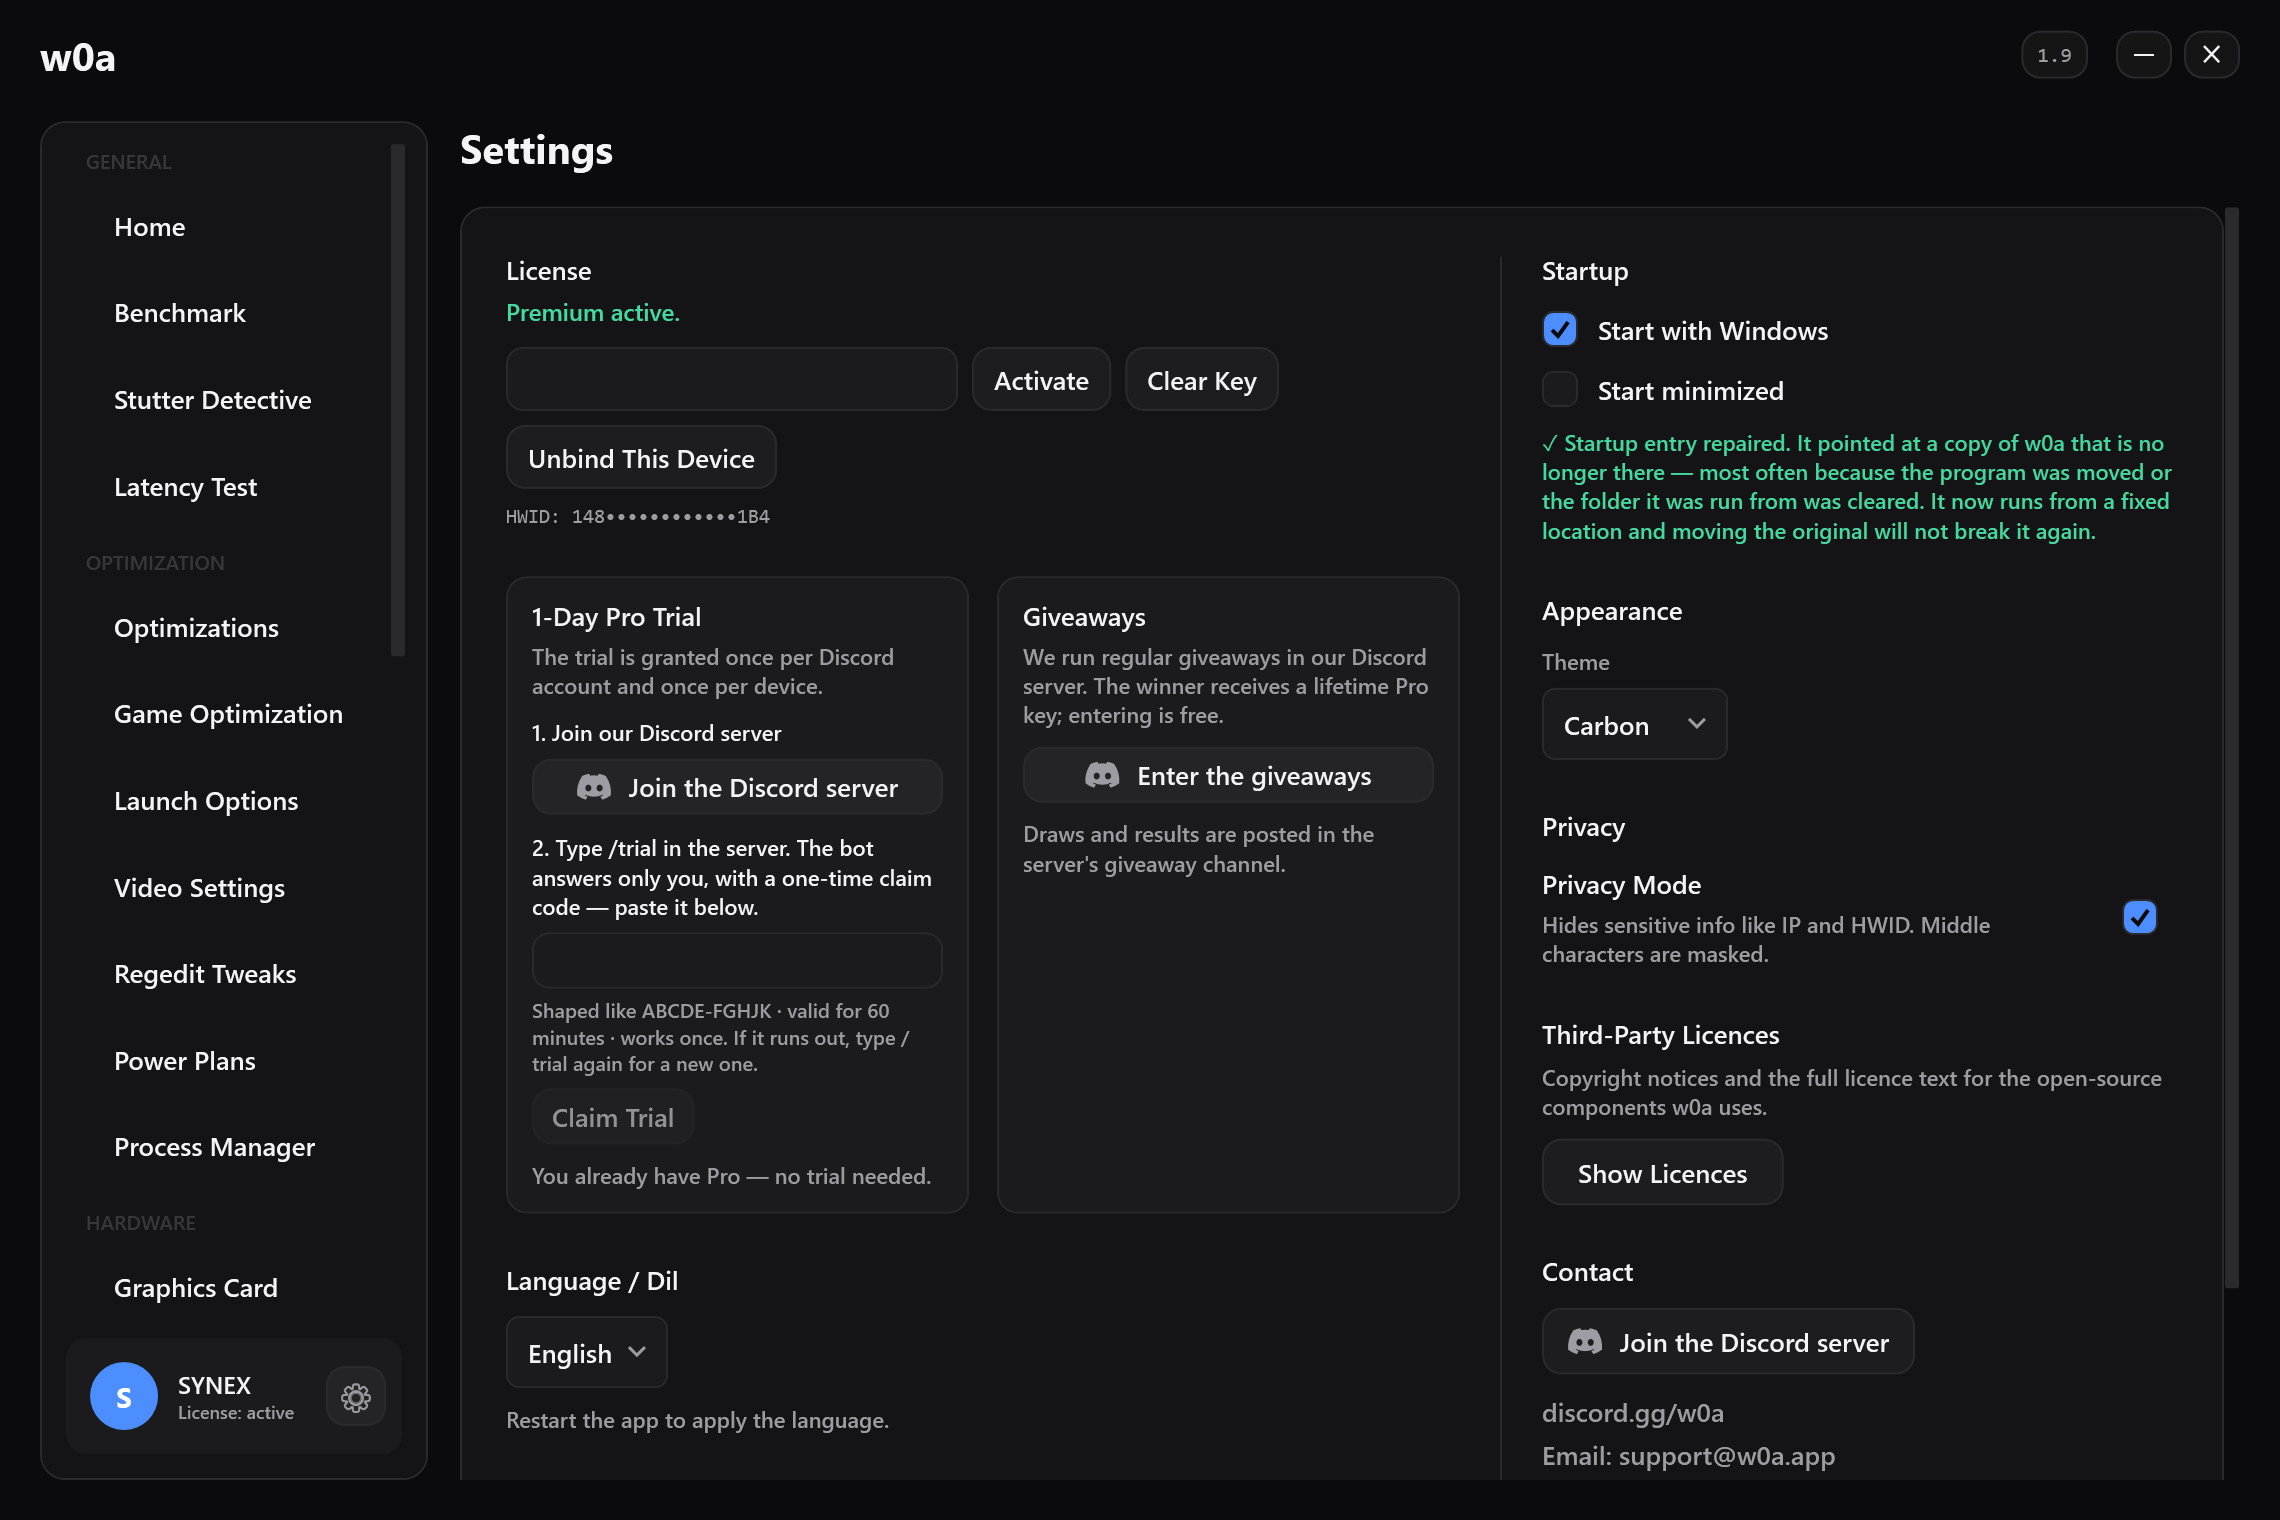Open the Graphics Card page
2280x1520 pixels.
tap(196, 1288)
